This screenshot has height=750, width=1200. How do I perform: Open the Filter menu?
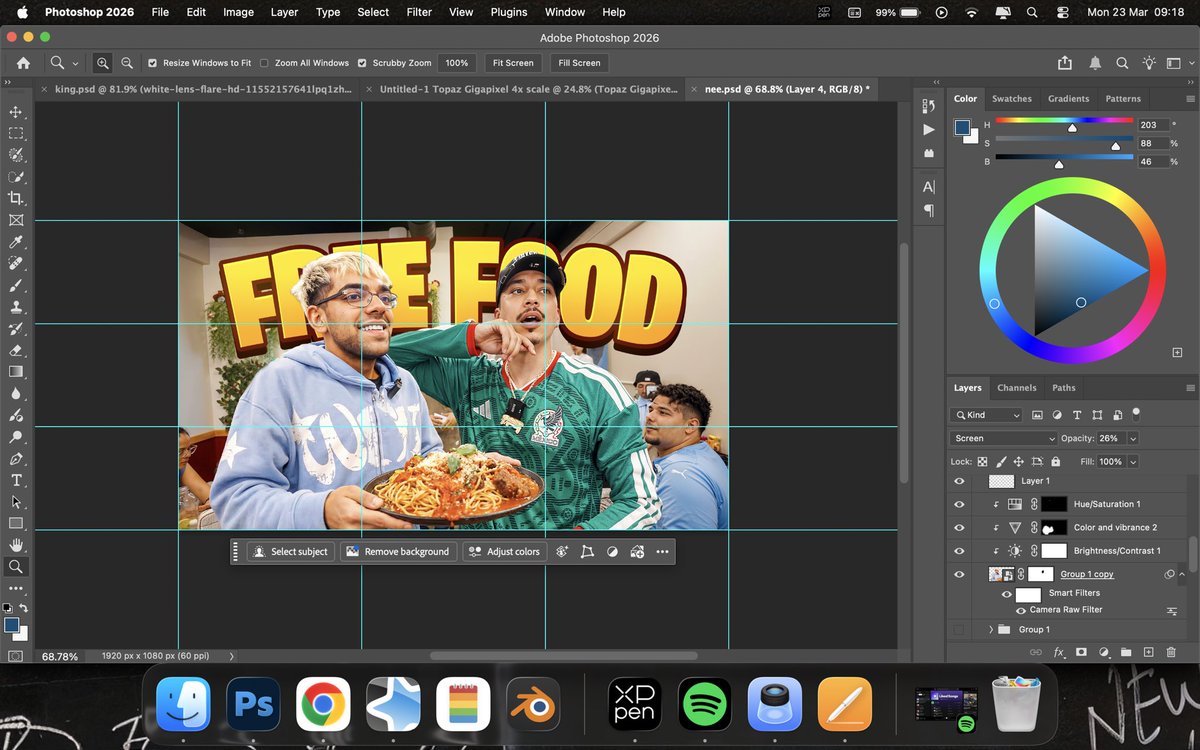pos(418,12)
